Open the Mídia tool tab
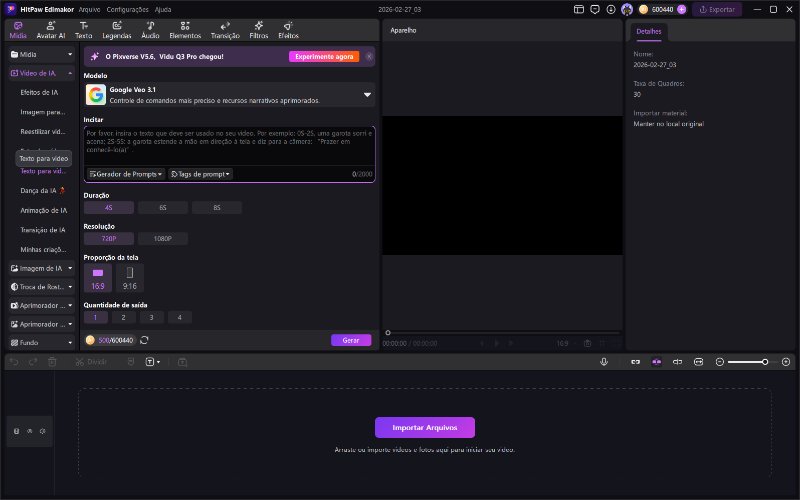The height and width of the screenshot is (500, 800). (x=18, y=30)
